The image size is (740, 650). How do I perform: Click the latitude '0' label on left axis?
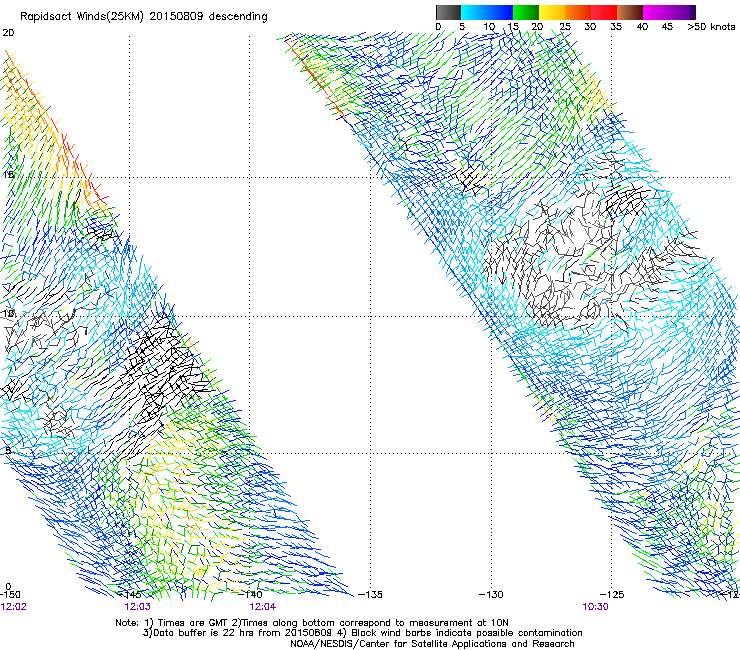tap(8, 587)
